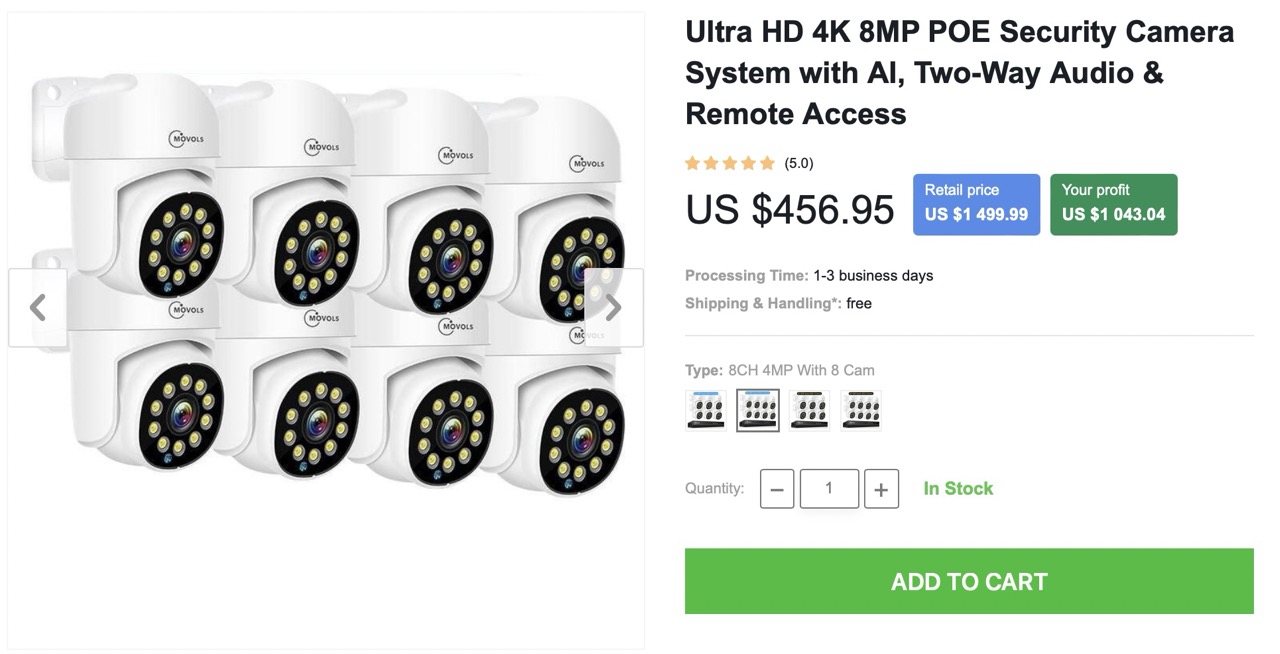The image size is (1280, 654).
Task: Increase quantity with the plus button
Action: point(881,489)
